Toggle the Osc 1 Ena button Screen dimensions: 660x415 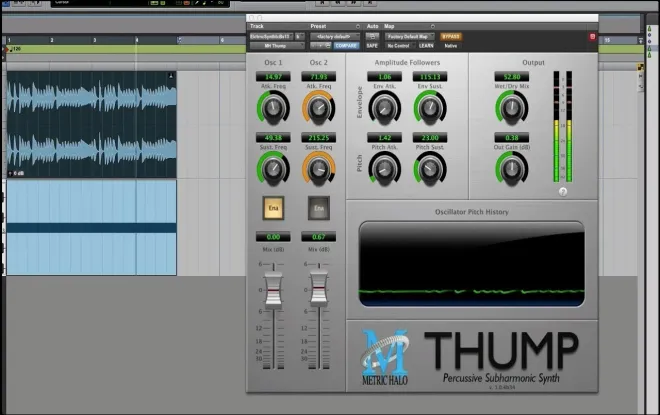(273, 208)
